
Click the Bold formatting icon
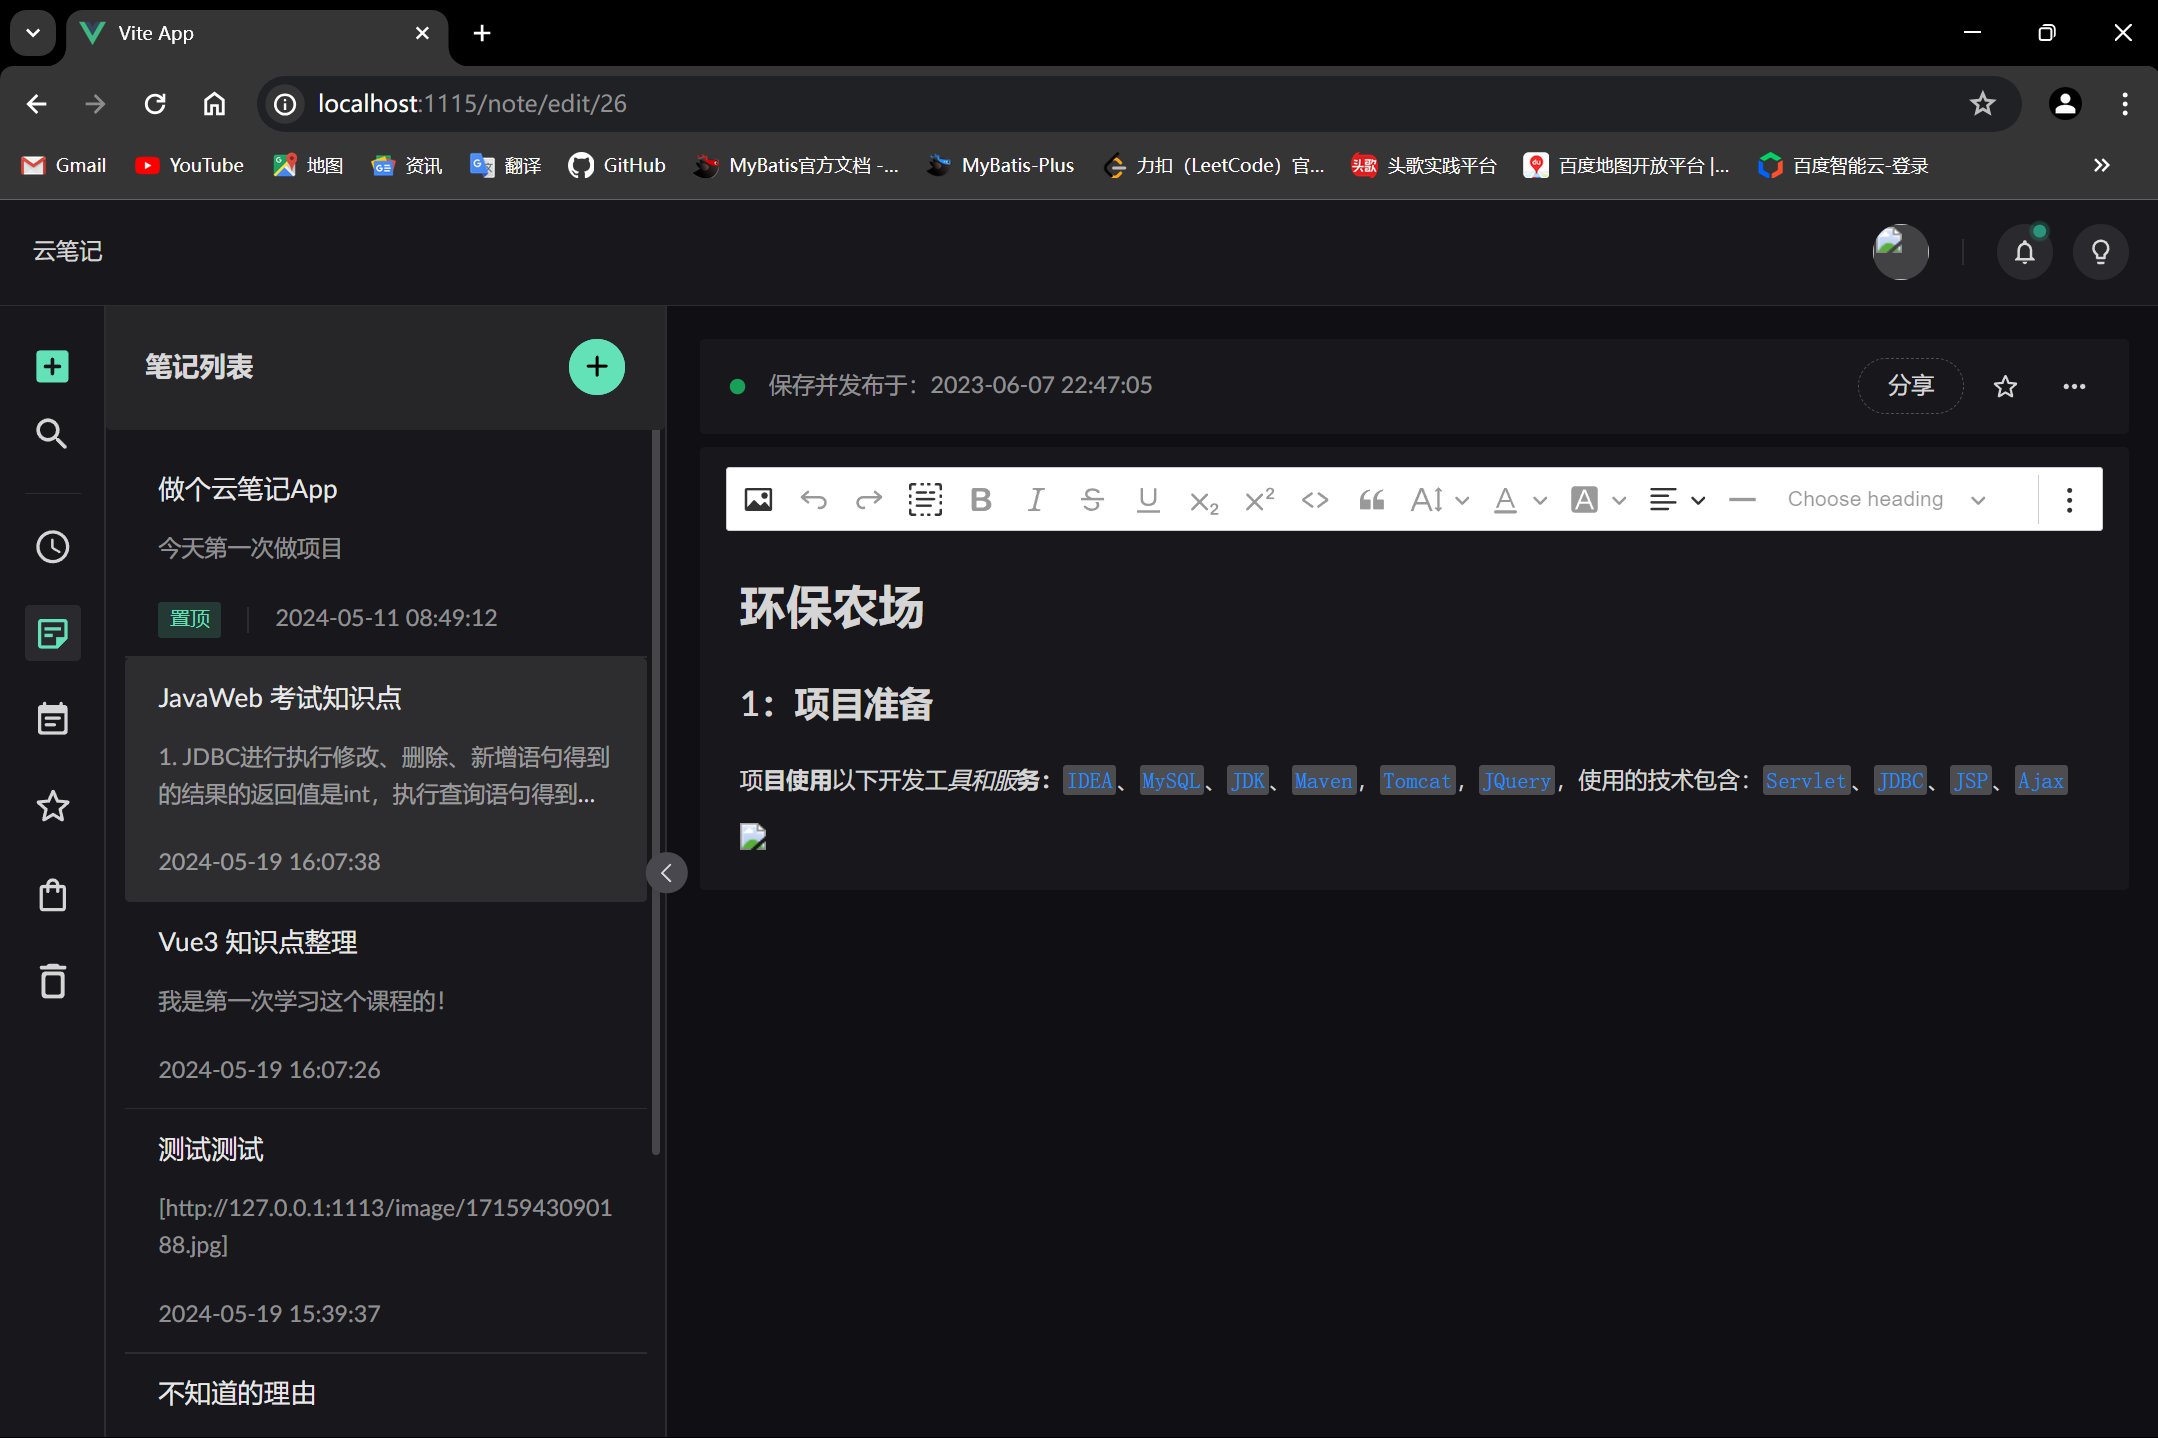(x=979, y=501)
